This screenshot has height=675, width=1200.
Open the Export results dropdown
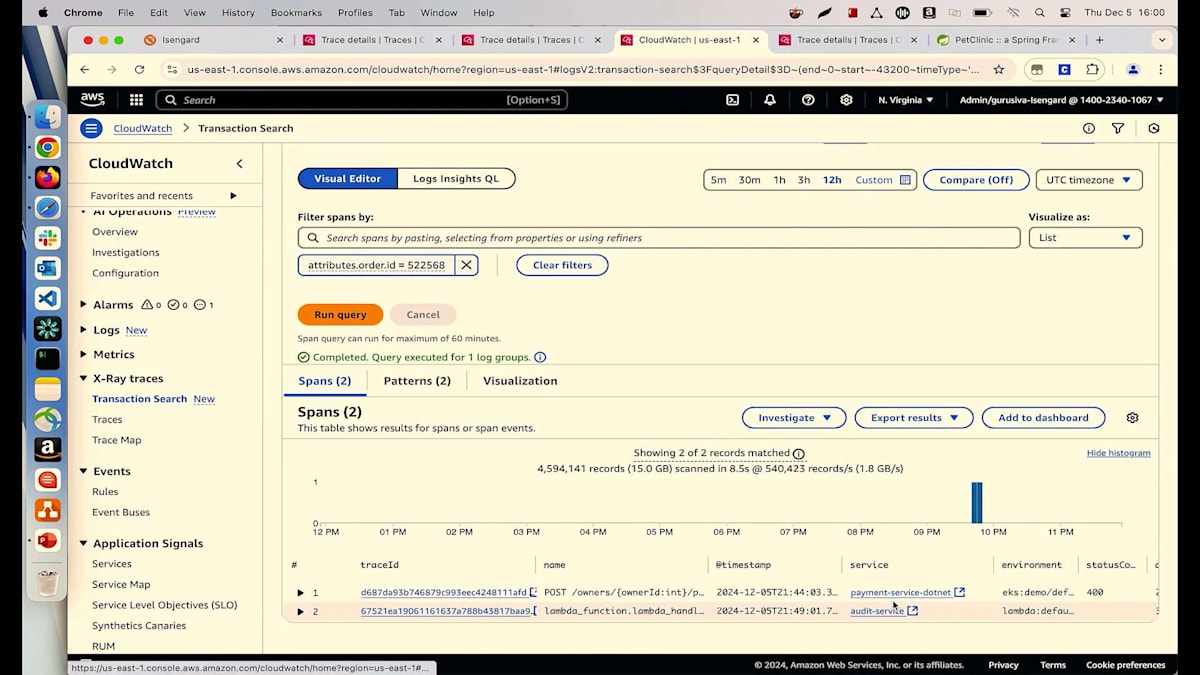pyautogui.click(x=914, y=418)
